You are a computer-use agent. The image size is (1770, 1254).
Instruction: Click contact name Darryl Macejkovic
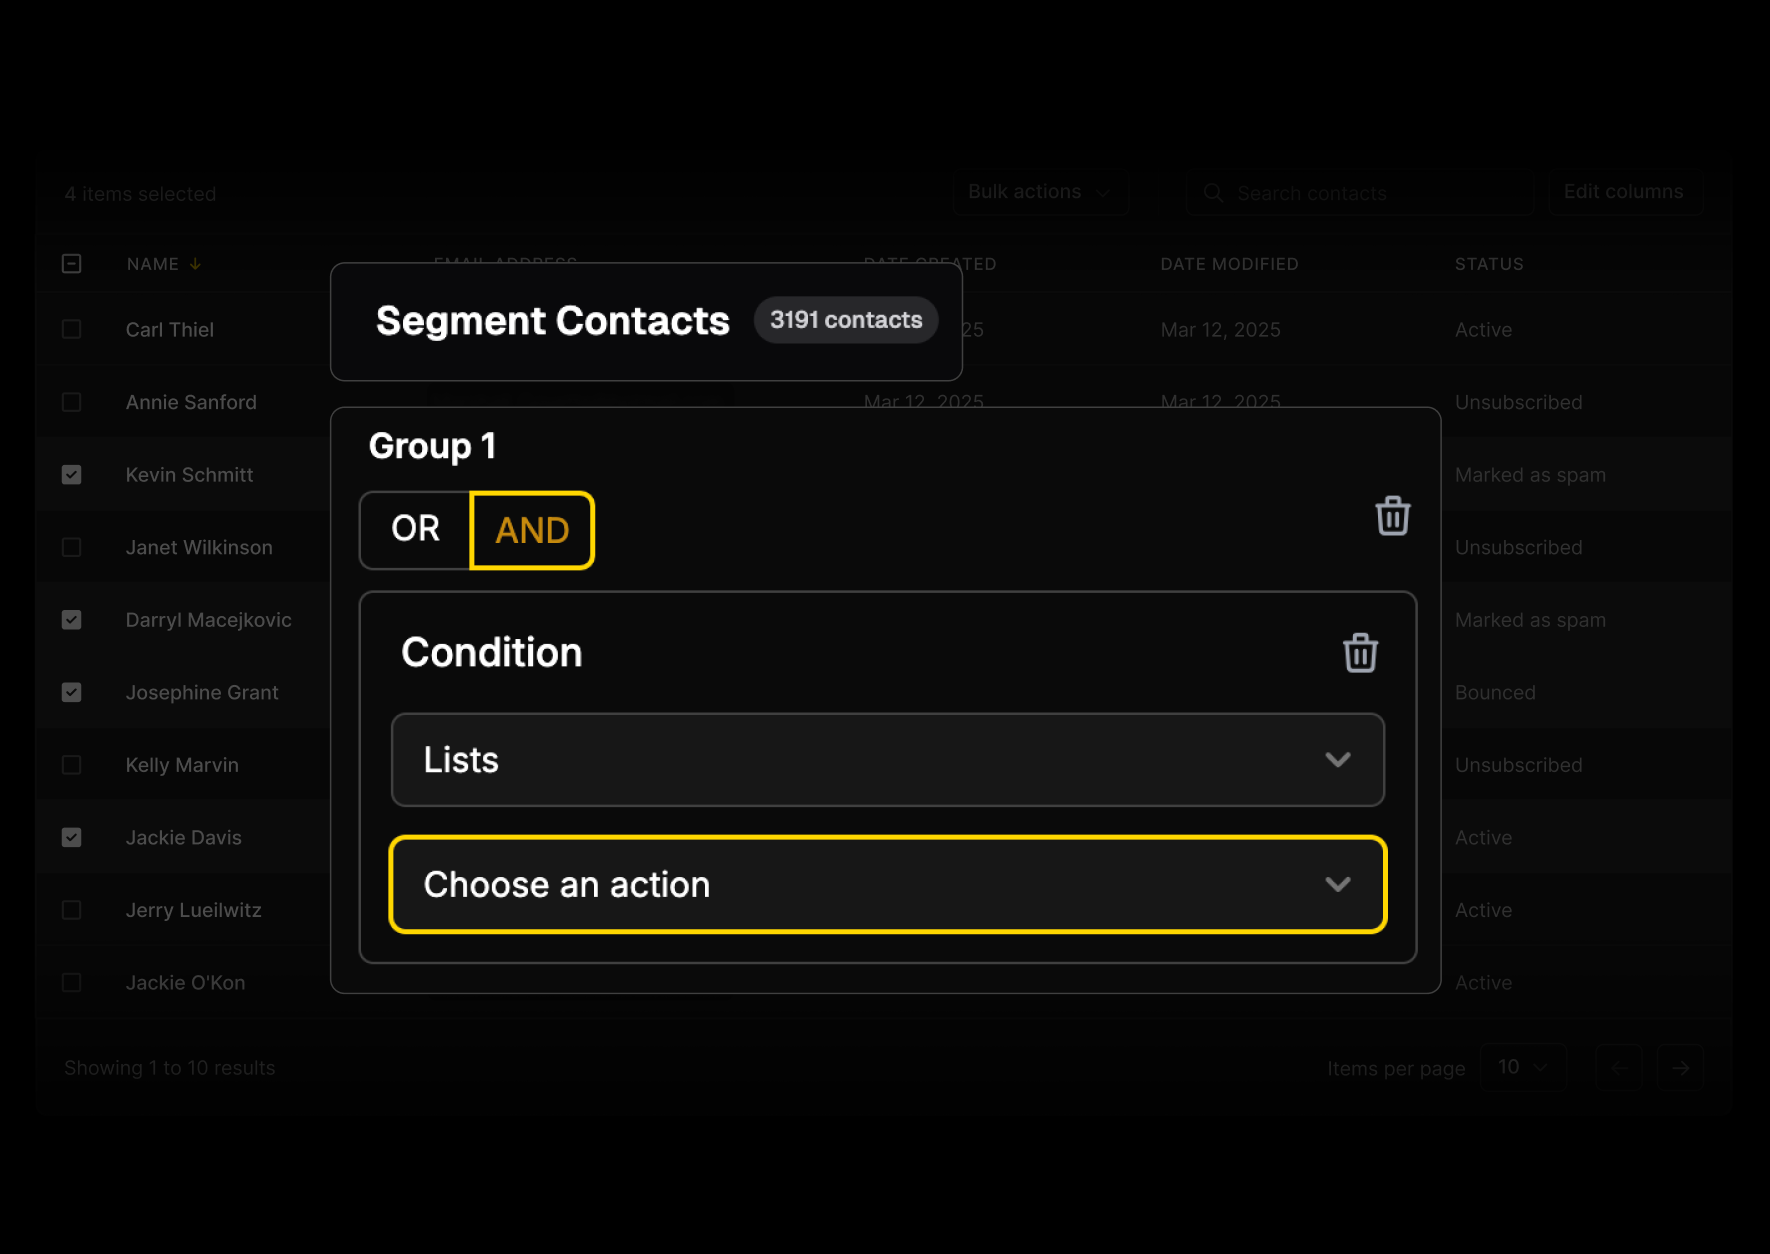(208, 620)
